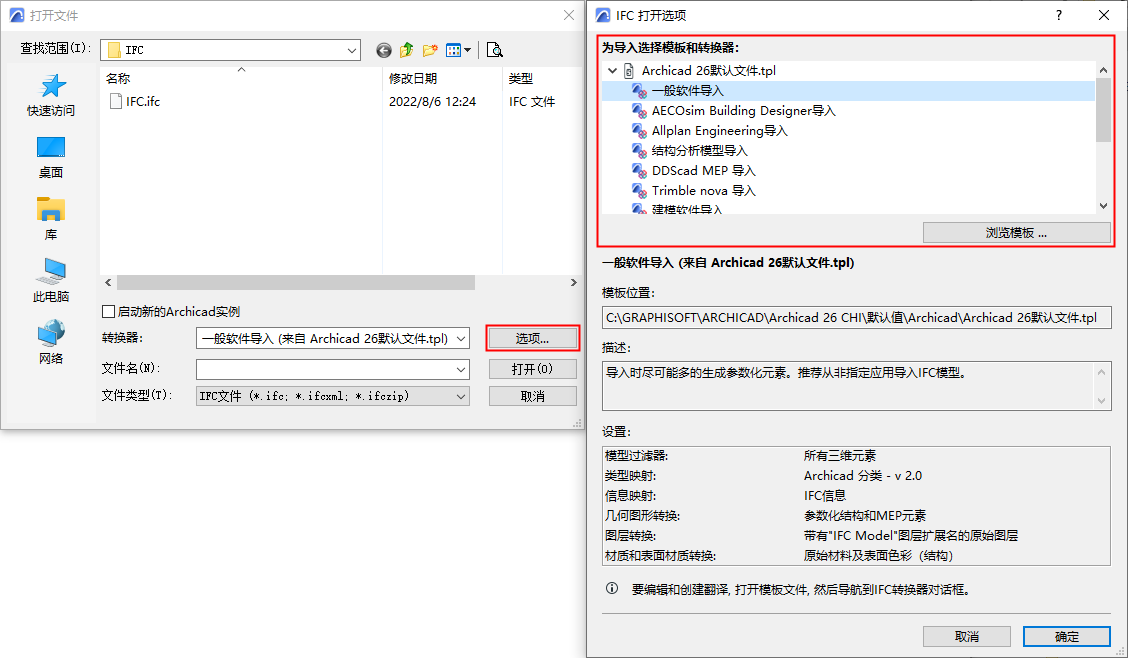Click 类型映射 value Archicad 分类 - v 2.0
Viewport: 1128px width, 658px height.
(x=863, y=475)
